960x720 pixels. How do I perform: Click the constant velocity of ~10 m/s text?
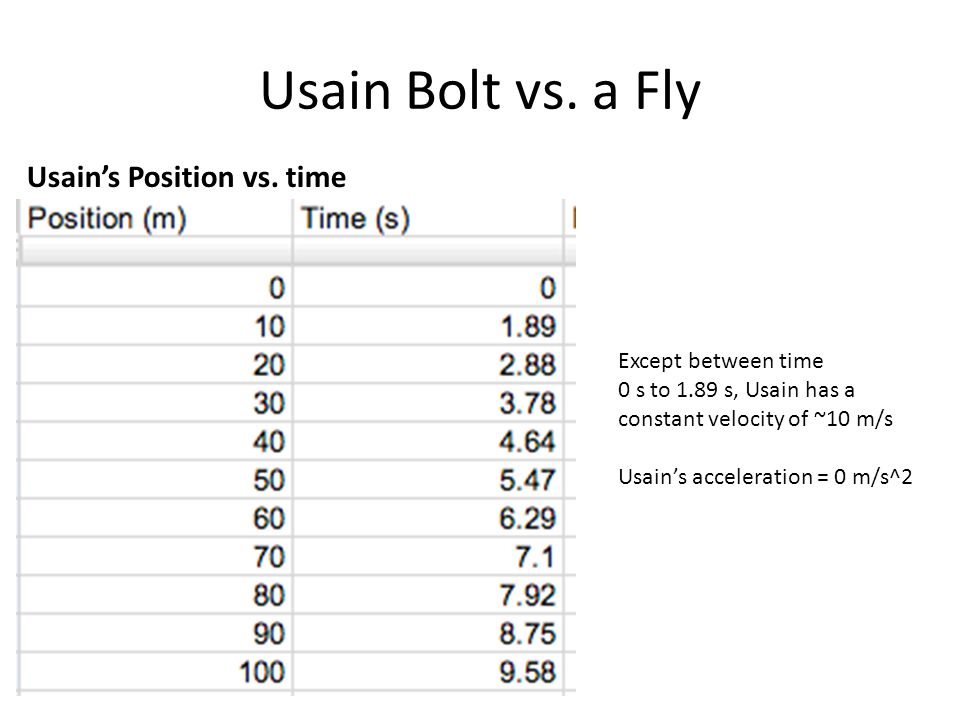click(x=756, y=419)
